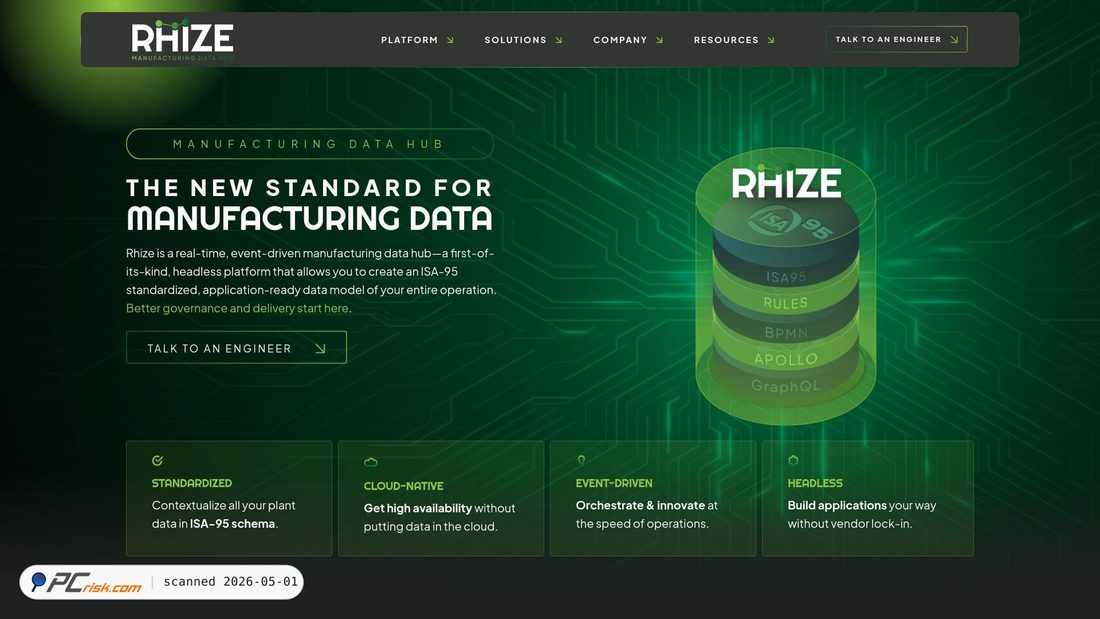Click the navbar Talk to an Engineer button
This screenshot has height=619, width=1100.
pos(897,39)
